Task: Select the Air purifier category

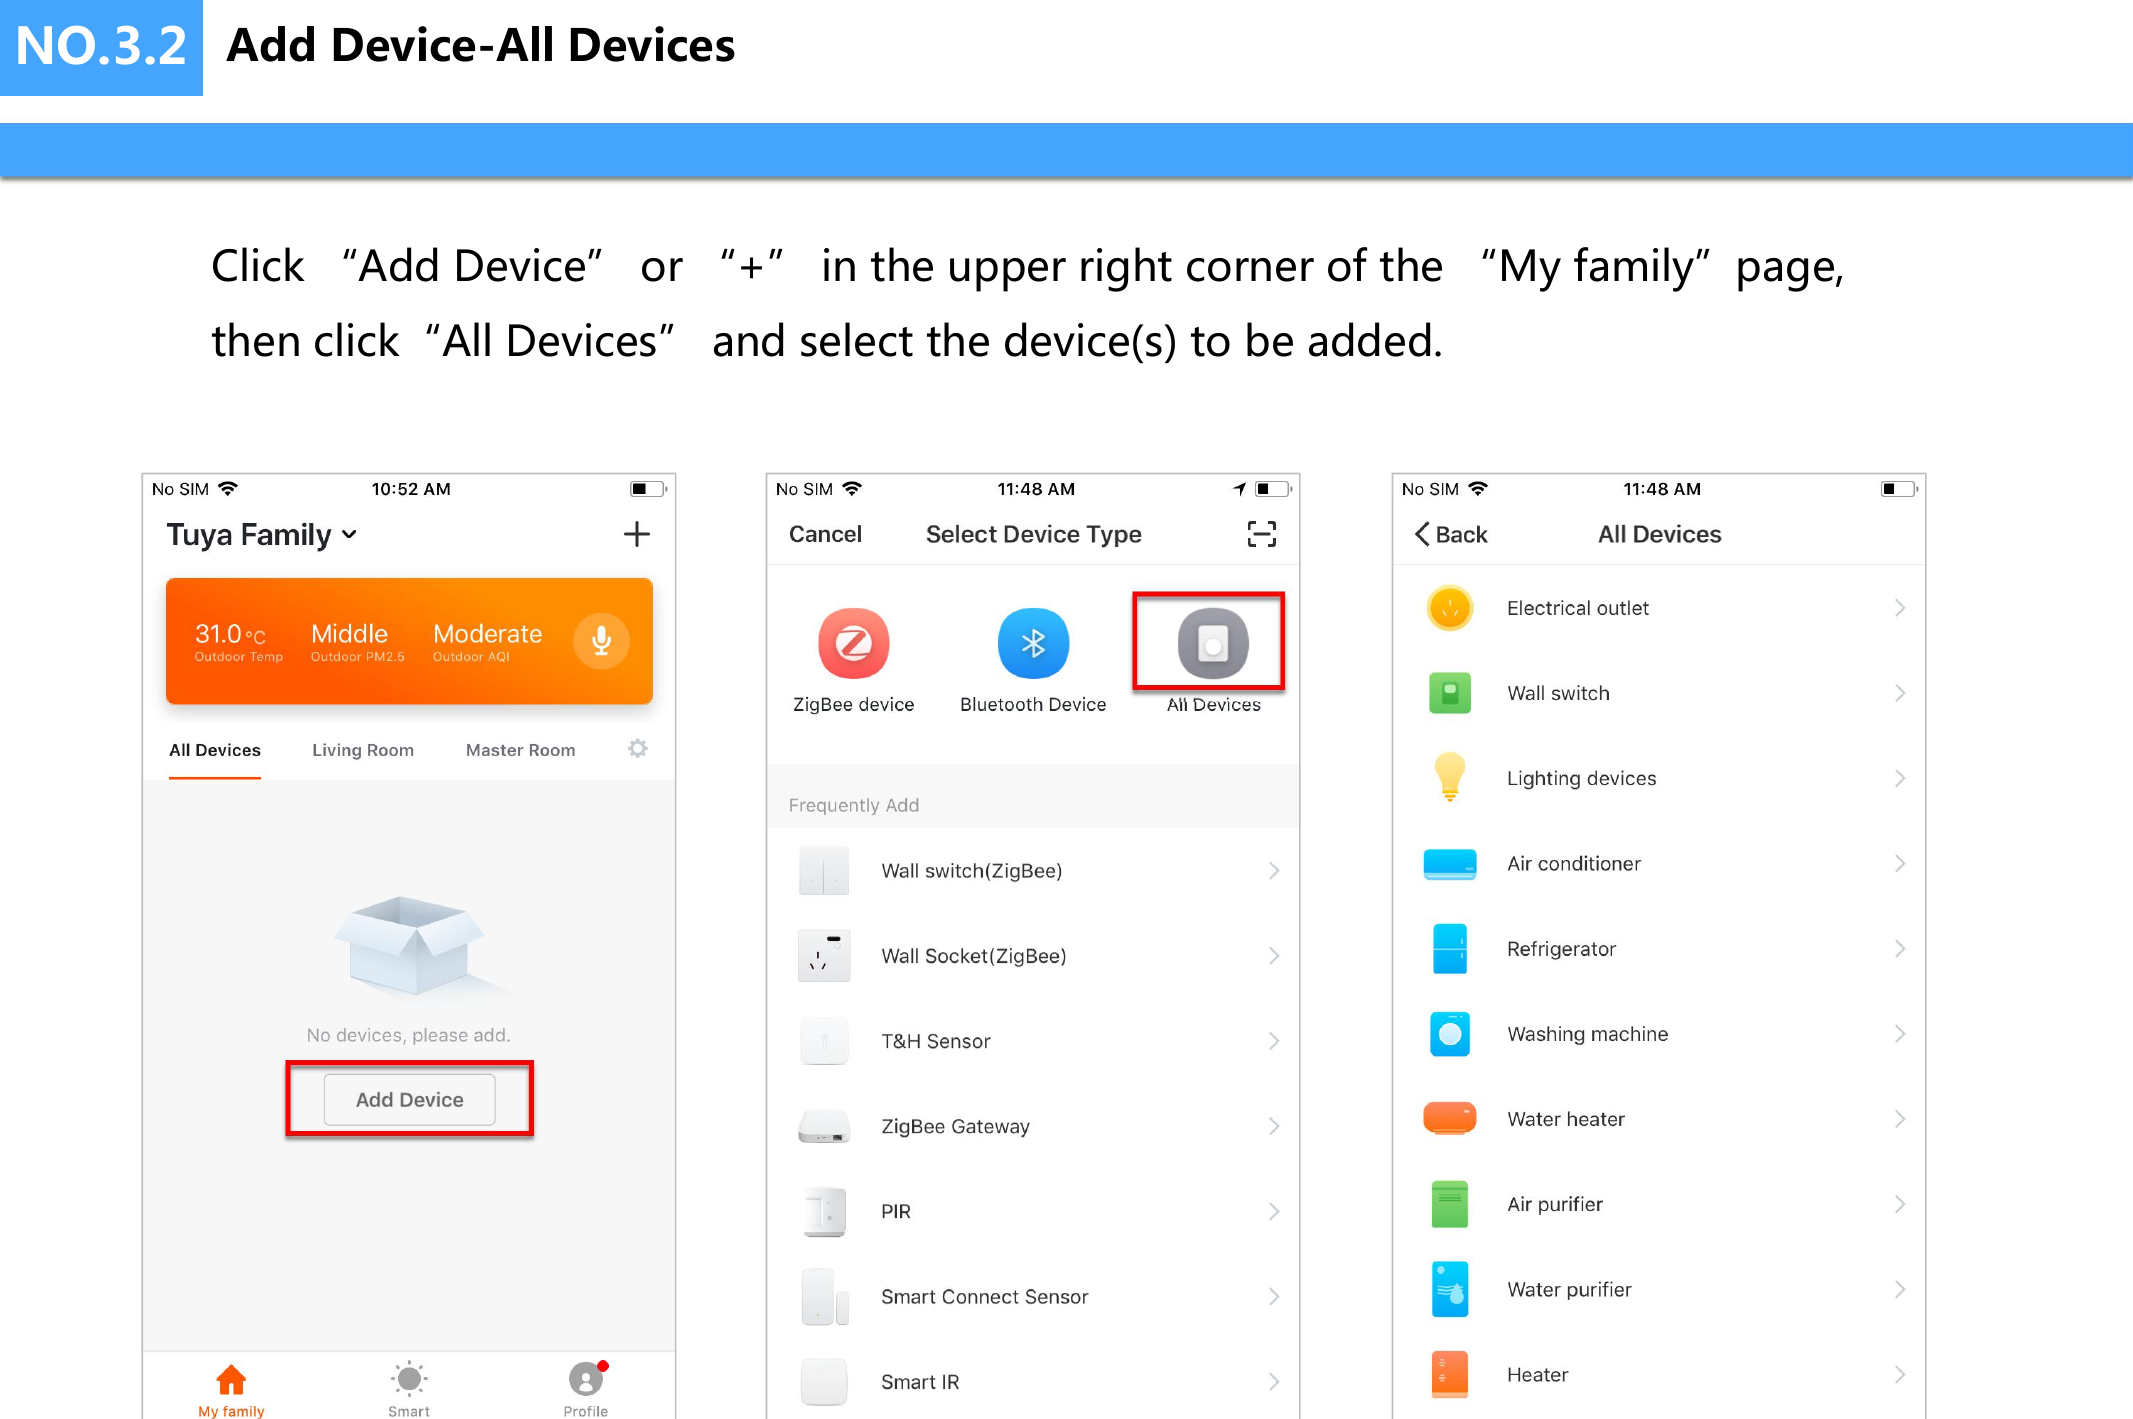Action: [x=1554, y=1203]
